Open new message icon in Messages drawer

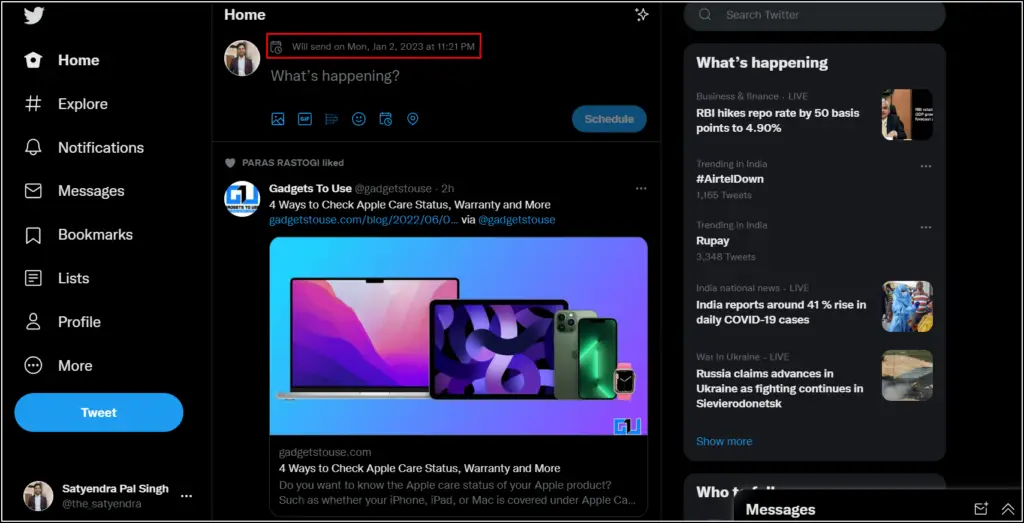coord(980,509)
